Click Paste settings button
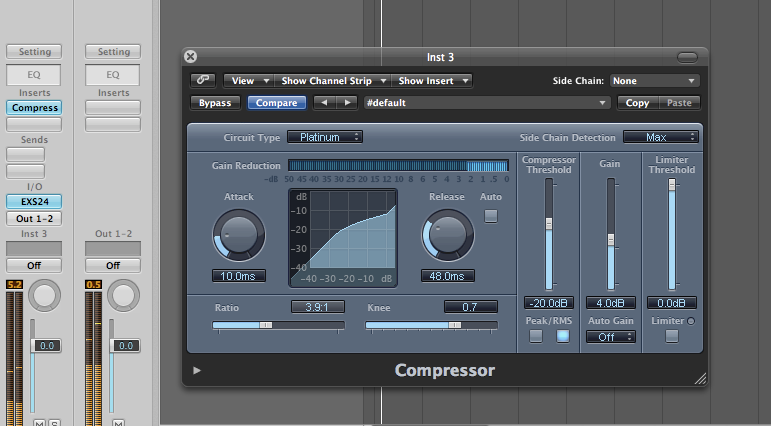Screen dimensions: 771x426 (x=679, y=103)
